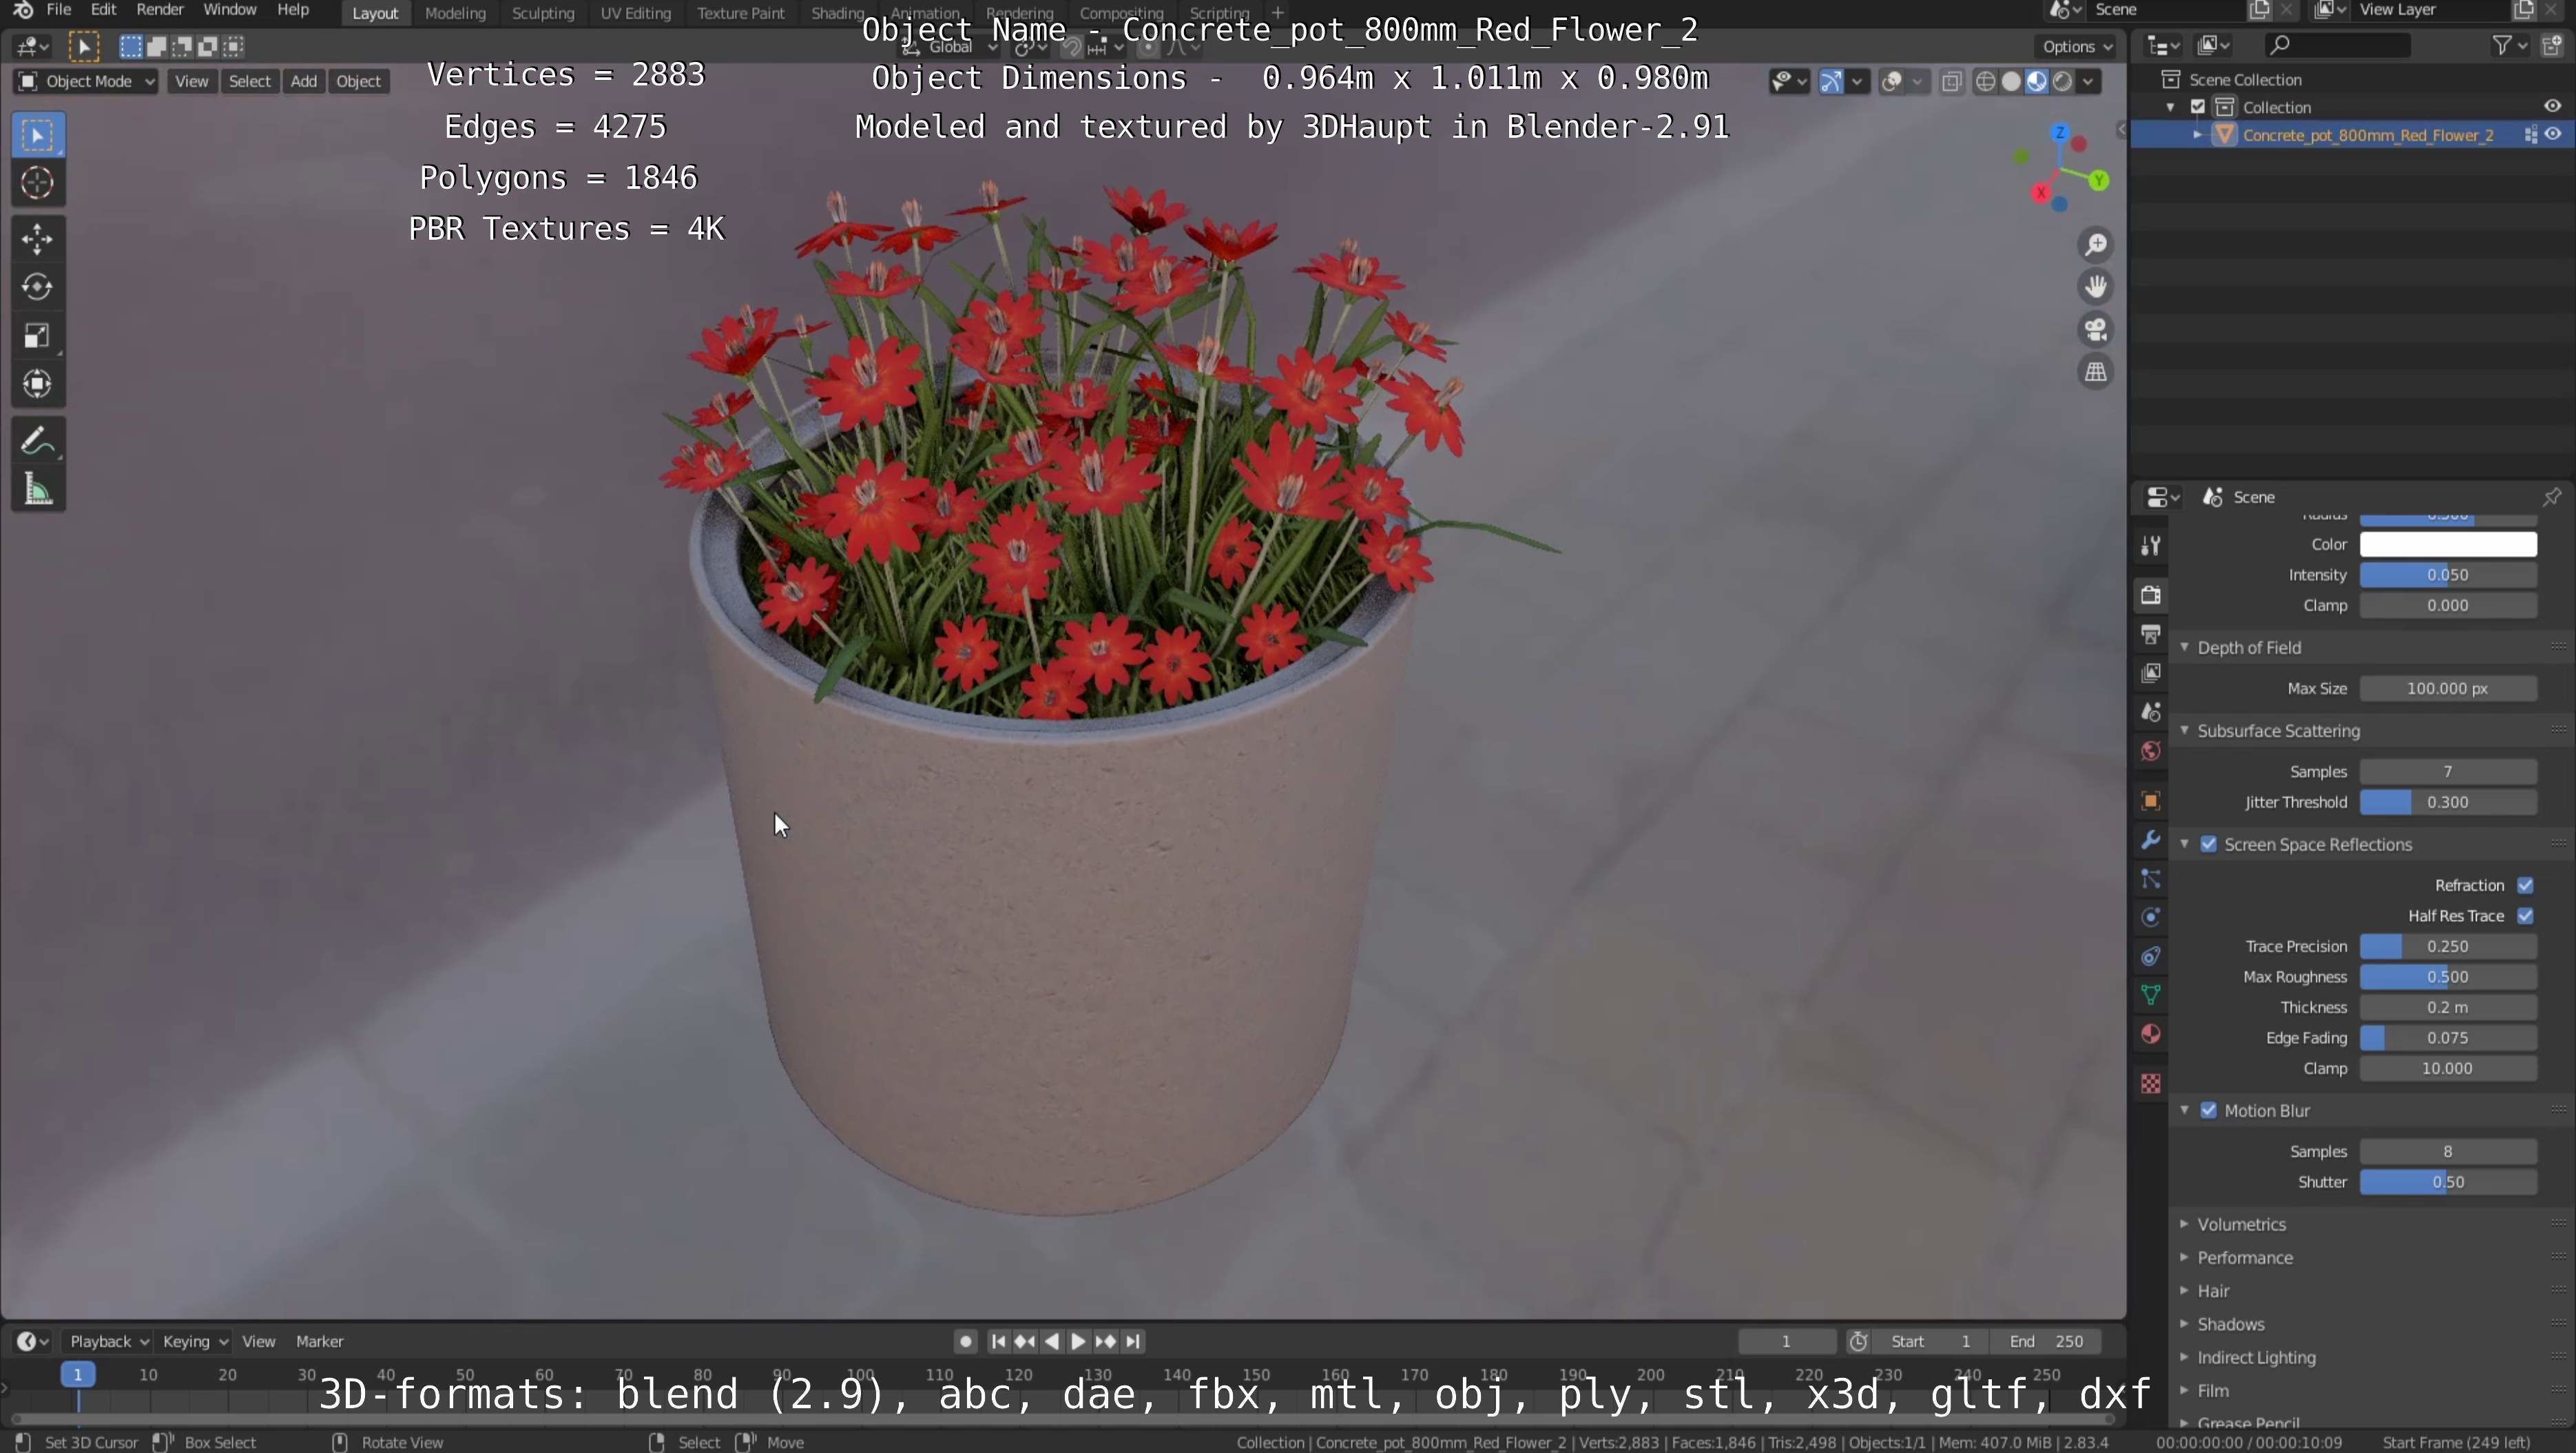Activate the Scale tool

pyautogui.click(x=37, y=336)
